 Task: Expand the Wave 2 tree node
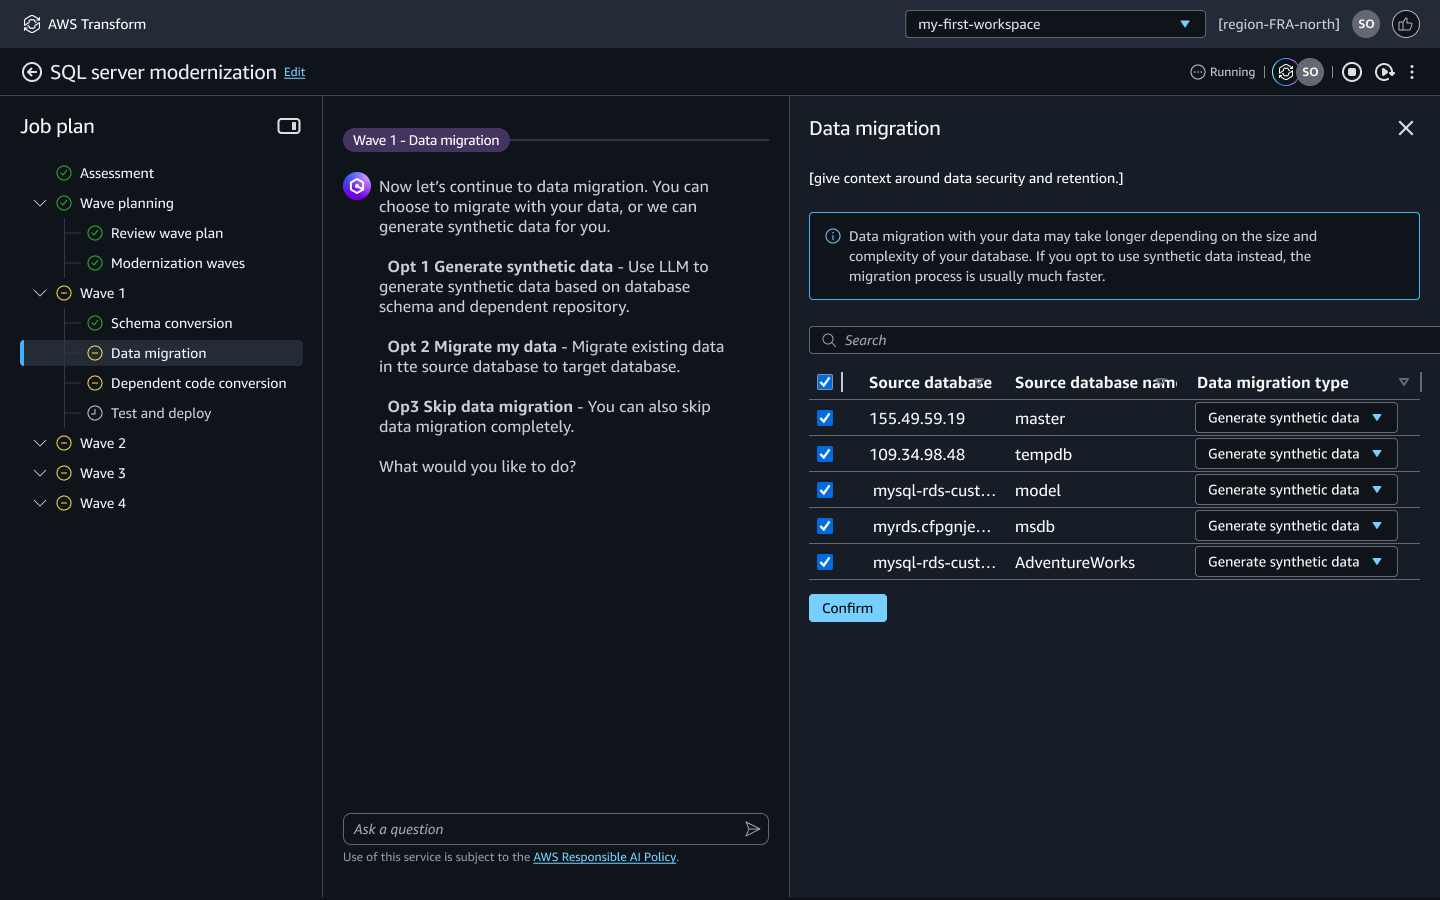point(40,443)
